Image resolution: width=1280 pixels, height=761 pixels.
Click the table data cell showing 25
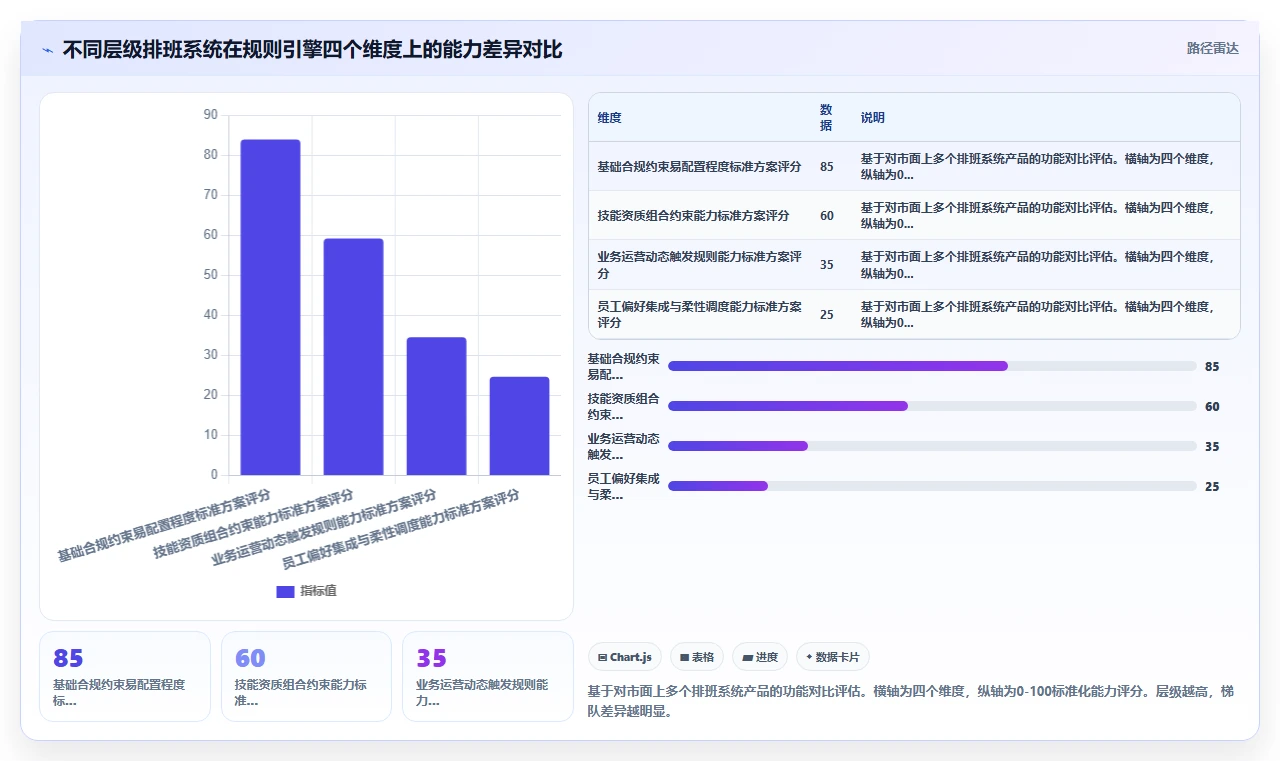[826, 315]
